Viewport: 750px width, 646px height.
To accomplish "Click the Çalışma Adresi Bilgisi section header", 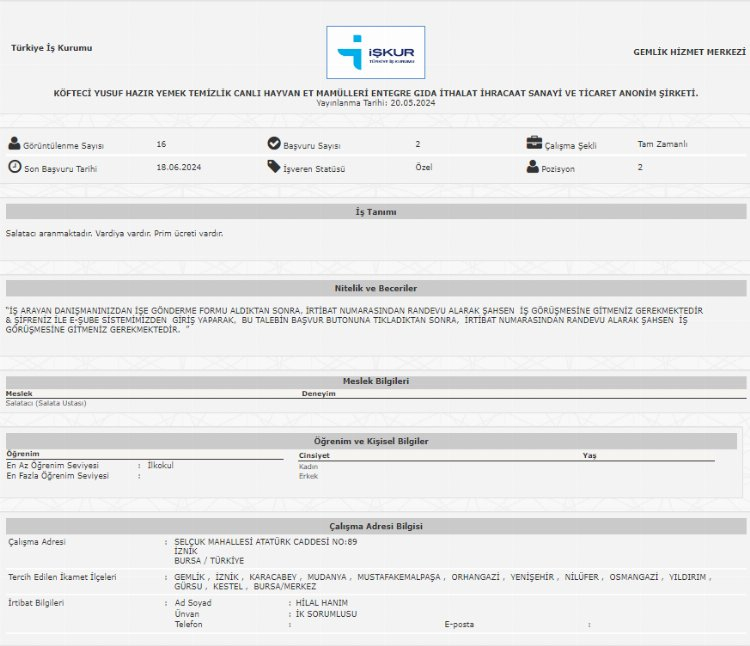I will pyautogui.click(x=375, y=526).
